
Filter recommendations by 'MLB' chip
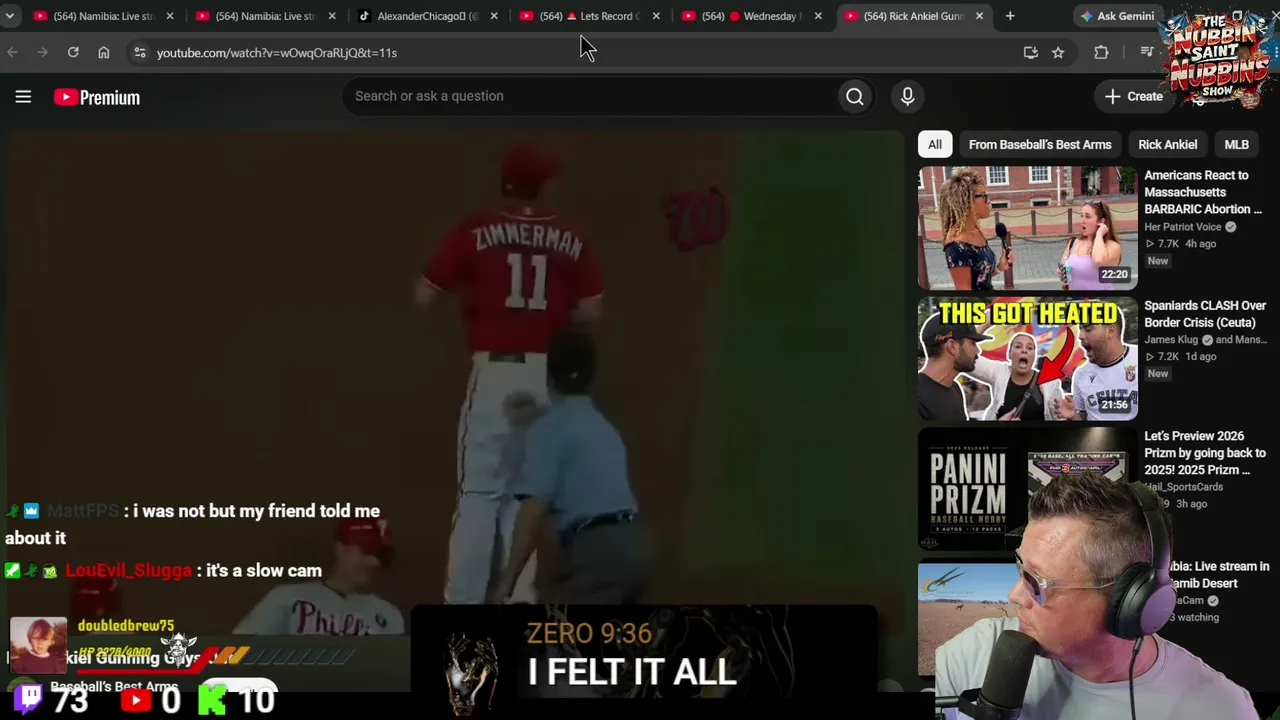click(1236, 144)
